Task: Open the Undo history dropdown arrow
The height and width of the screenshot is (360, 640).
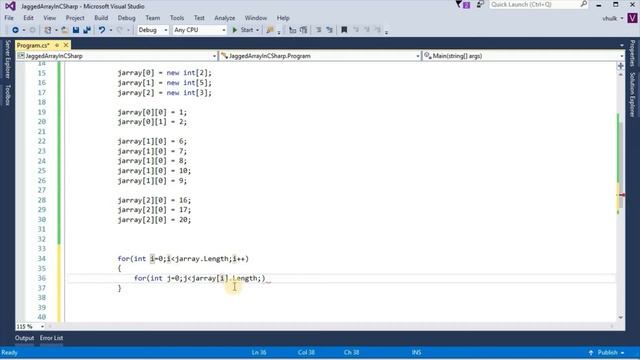Action: tap(111, 30)
